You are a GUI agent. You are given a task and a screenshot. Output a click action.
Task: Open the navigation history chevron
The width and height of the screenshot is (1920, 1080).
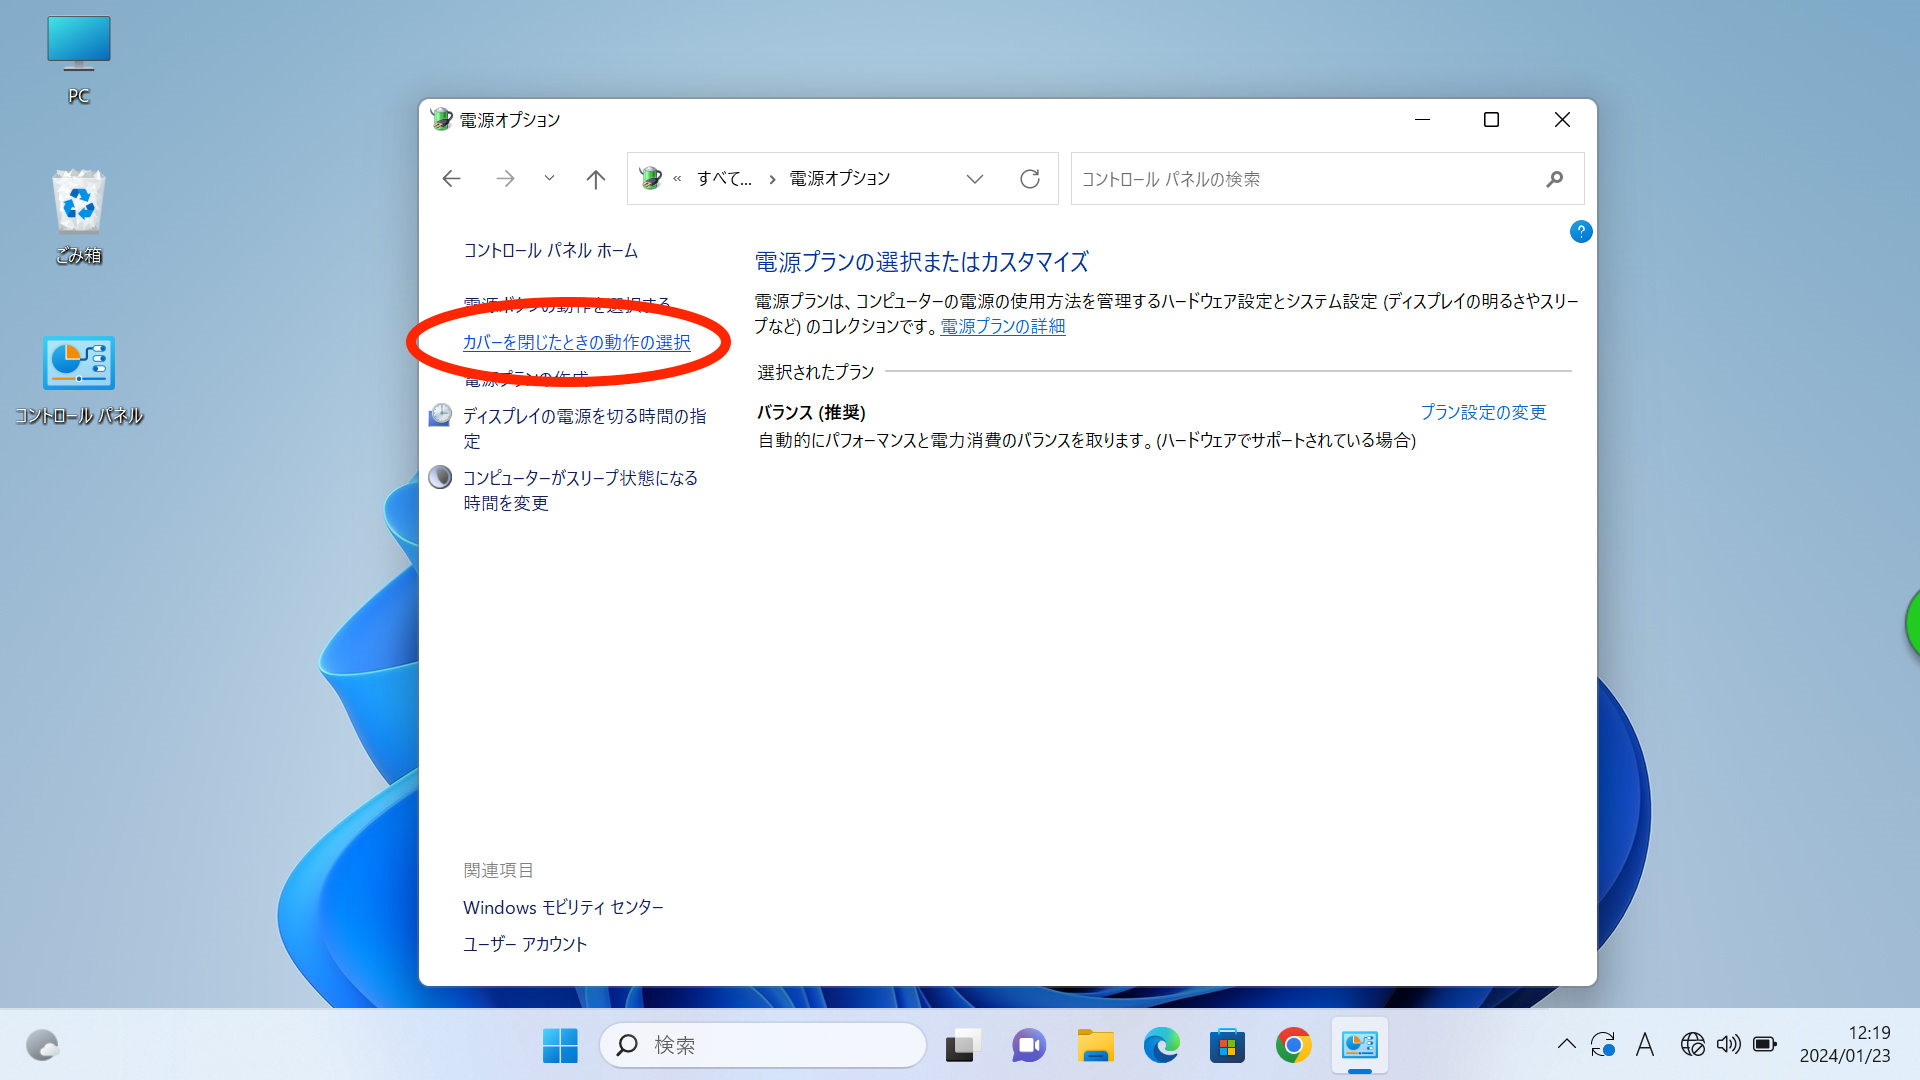549,178
